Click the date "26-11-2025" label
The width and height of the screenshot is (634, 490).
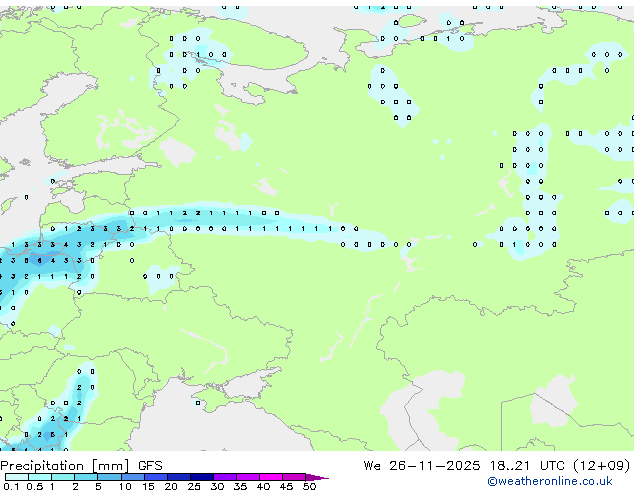[x=435, y=466]
